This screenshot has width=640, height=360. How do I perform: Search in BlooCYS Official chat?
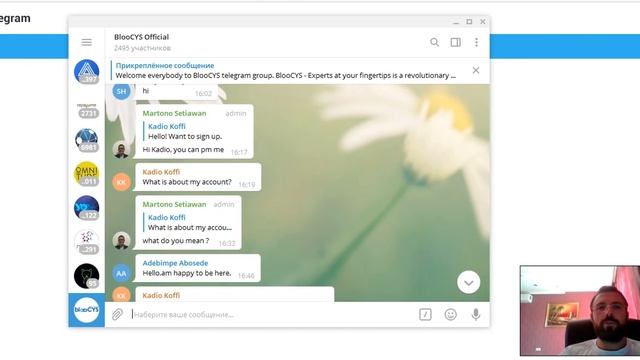[434, 42]
